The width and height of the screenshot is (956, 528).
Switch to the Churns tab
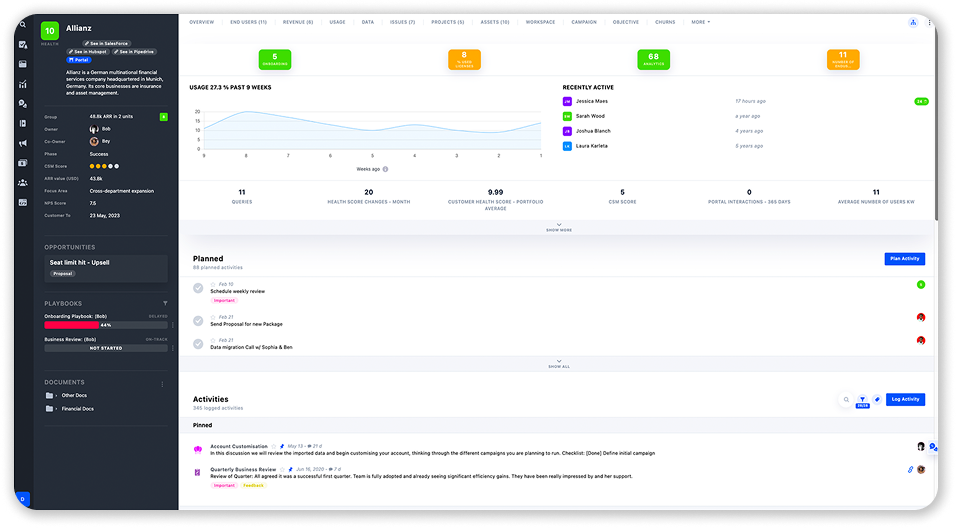(665, 22)
